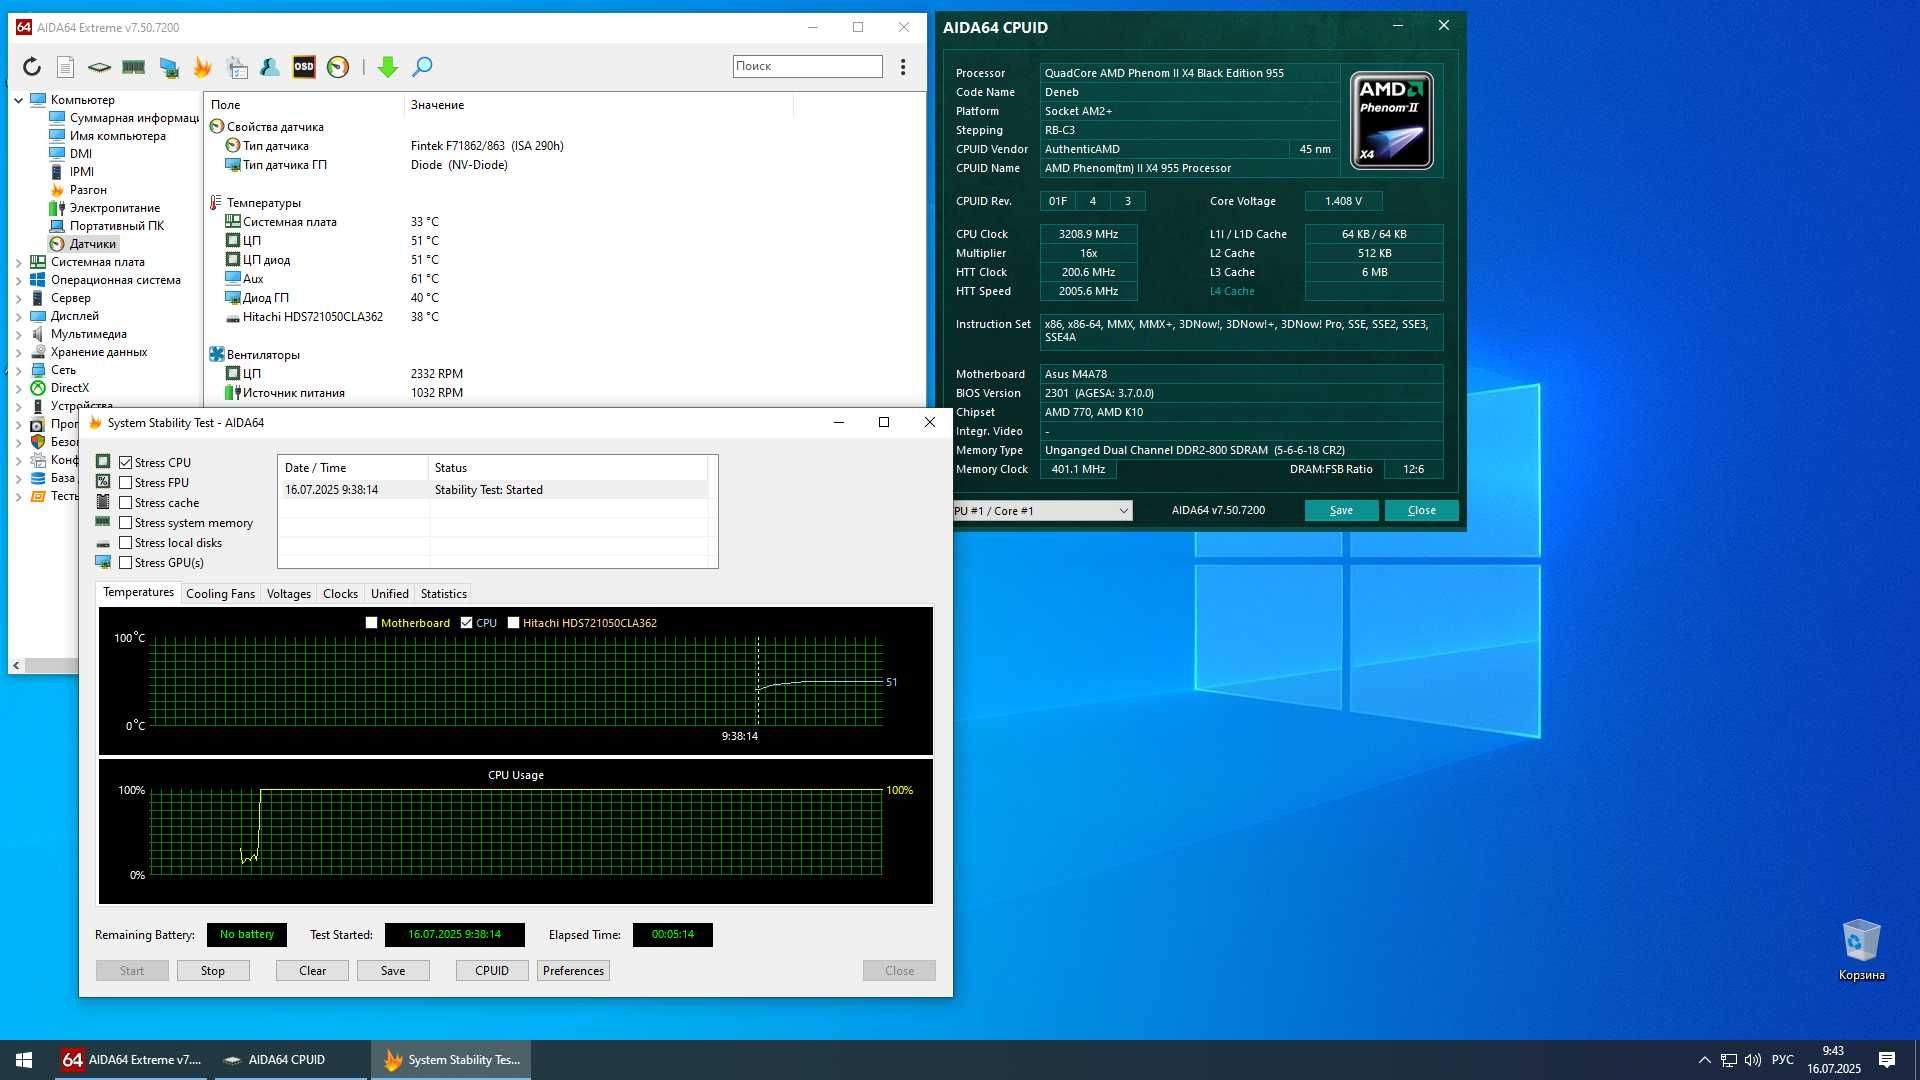
Task: Open the monitor diagnostics toolbar icon
Action: tap(169, 67)
